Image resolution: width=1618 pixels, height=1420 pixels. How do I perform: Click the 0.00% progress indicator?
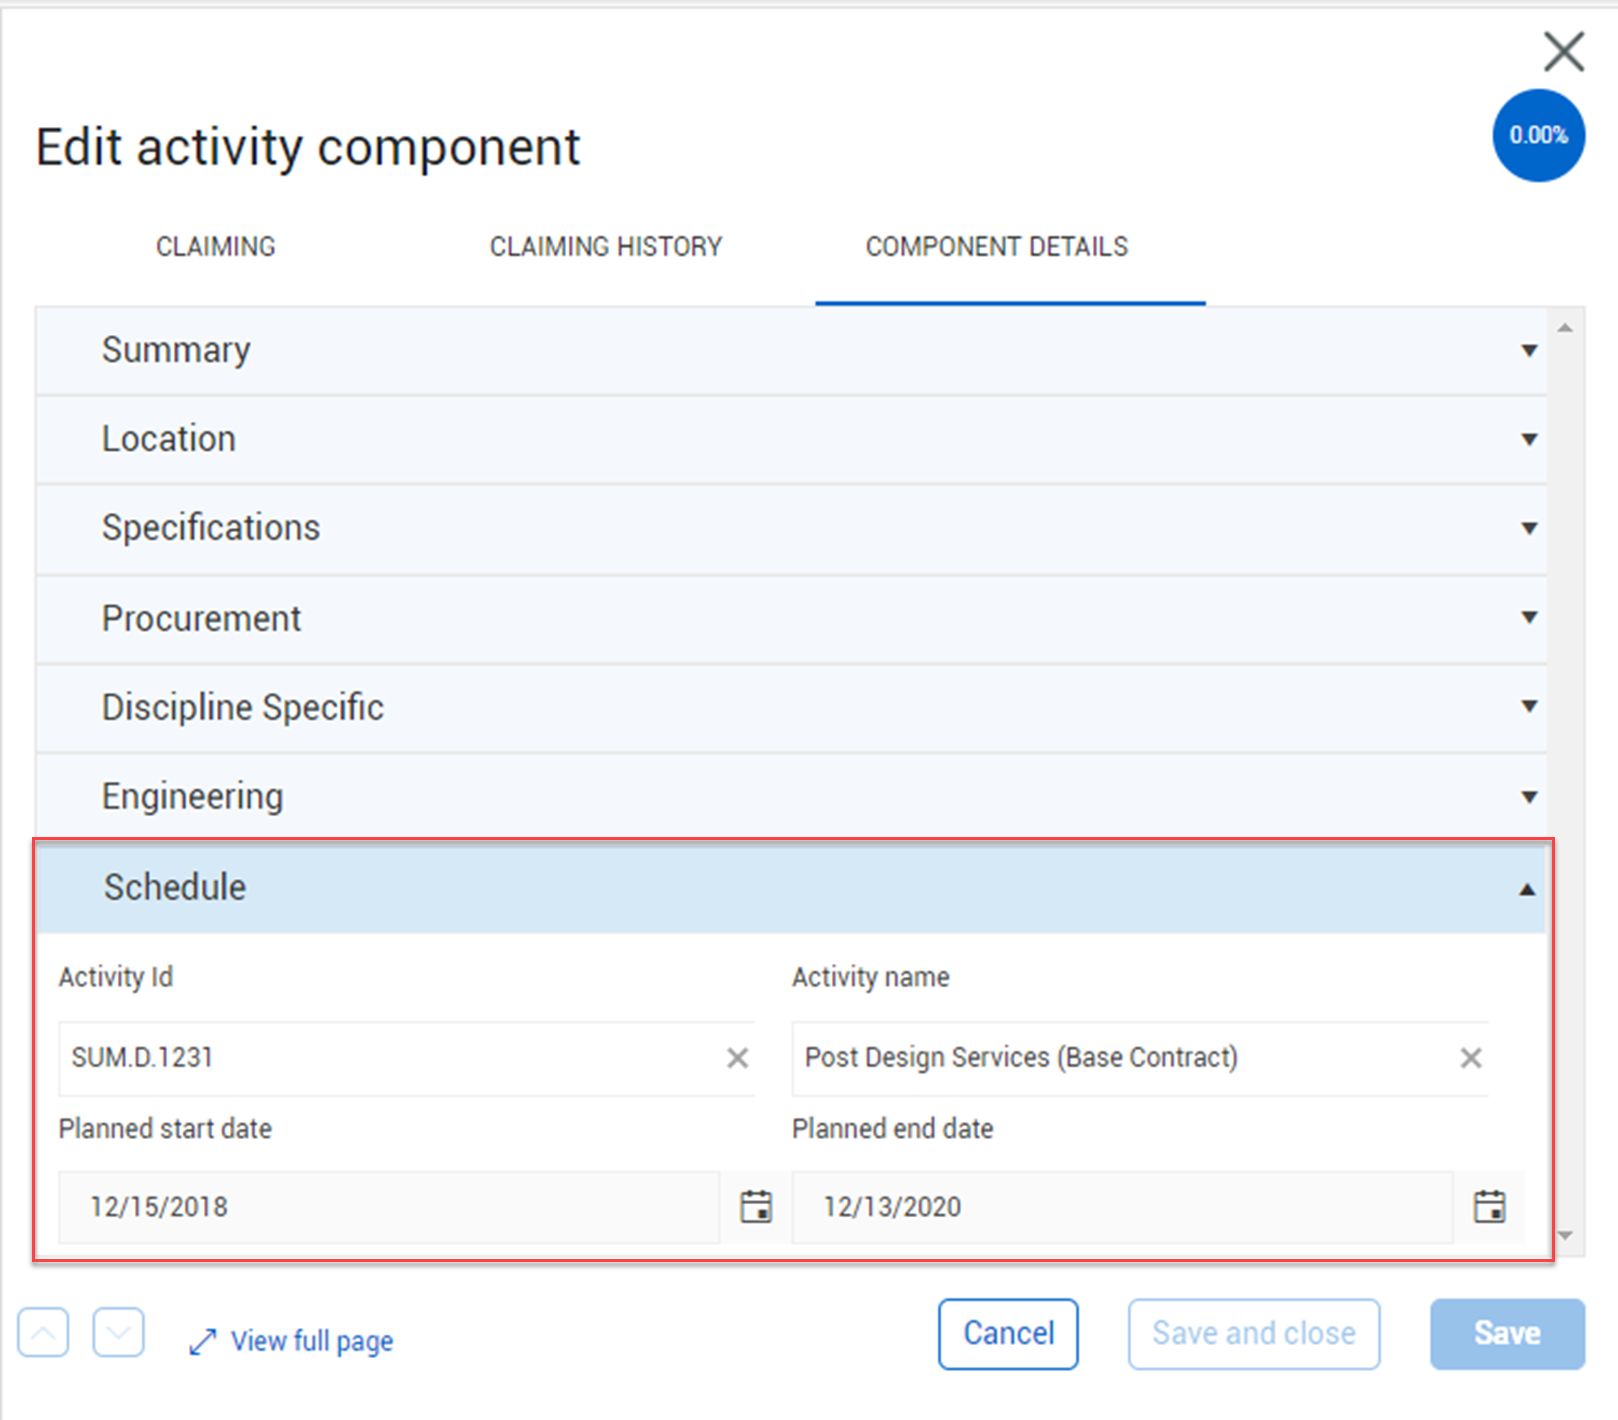click(1537, 135)
